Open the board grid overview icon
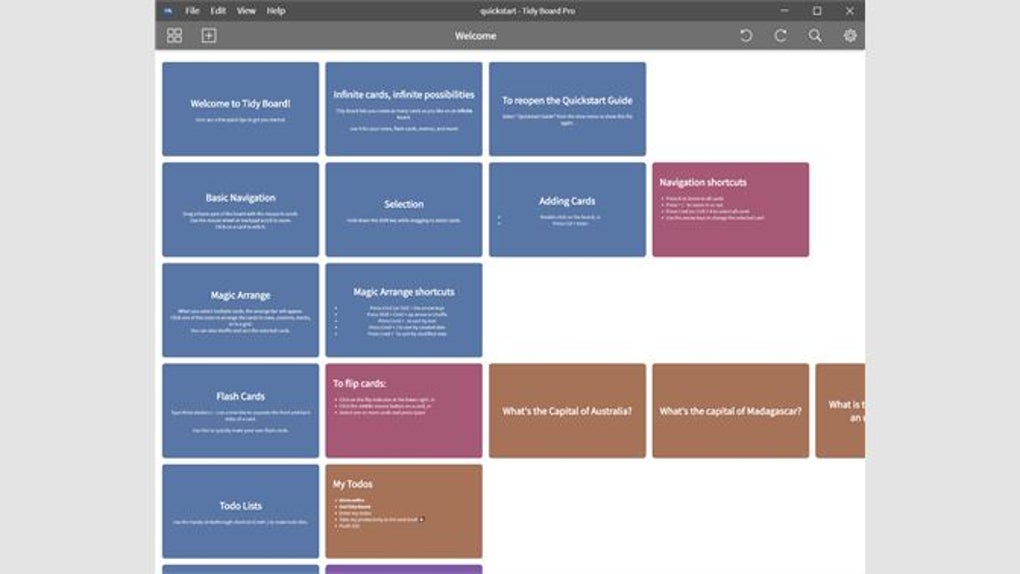The image size is (1020, 574). tap(174, 36)
